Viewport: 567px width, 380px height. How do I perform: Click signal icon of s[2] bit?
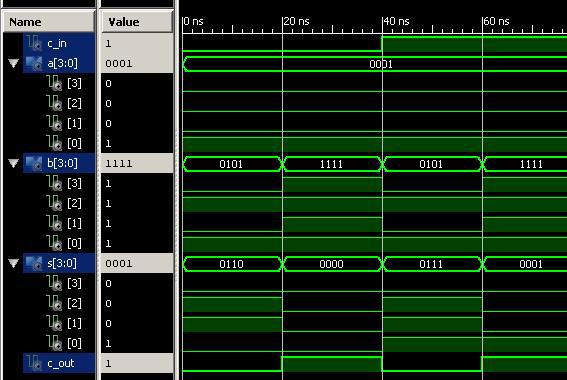pyautogui.click(x=55, y=303)
